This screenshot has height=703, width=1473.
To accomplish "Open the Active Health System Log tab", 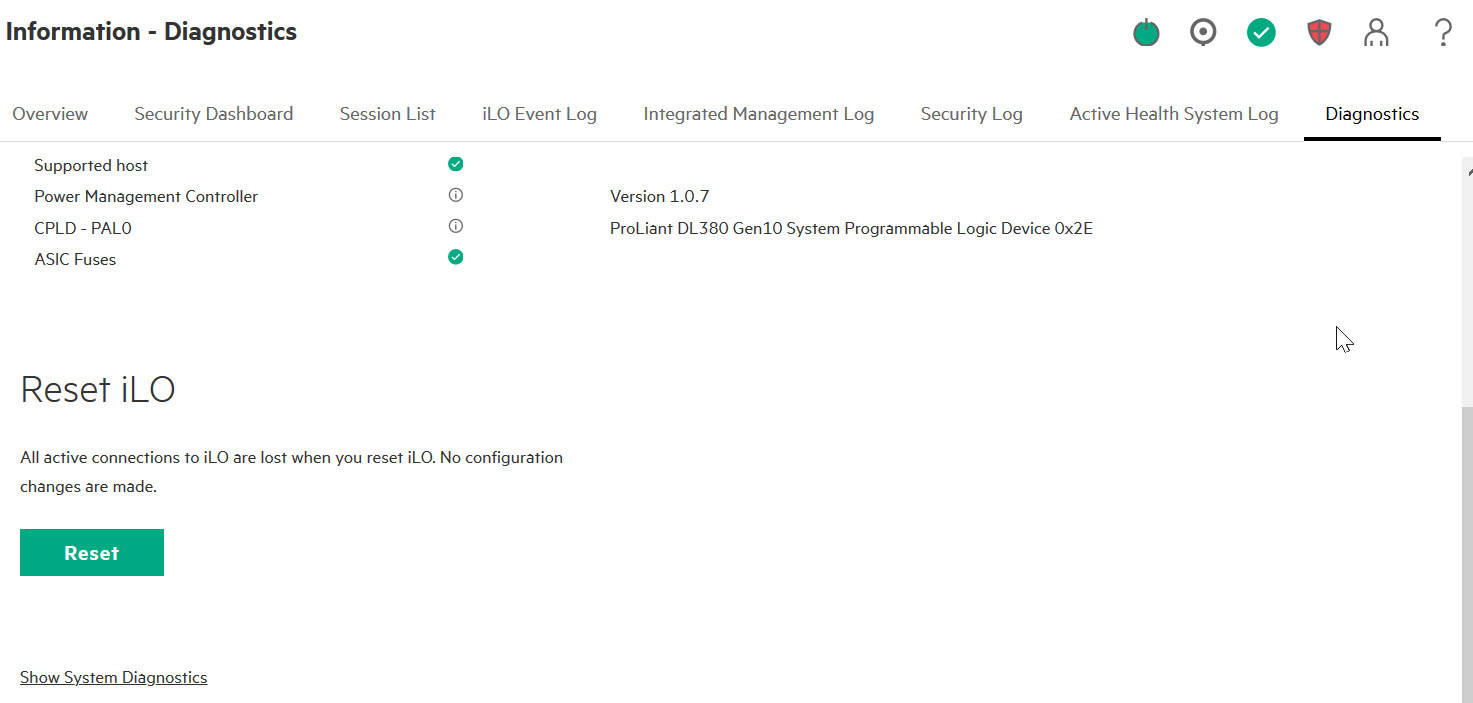I will click(1174, 114).
